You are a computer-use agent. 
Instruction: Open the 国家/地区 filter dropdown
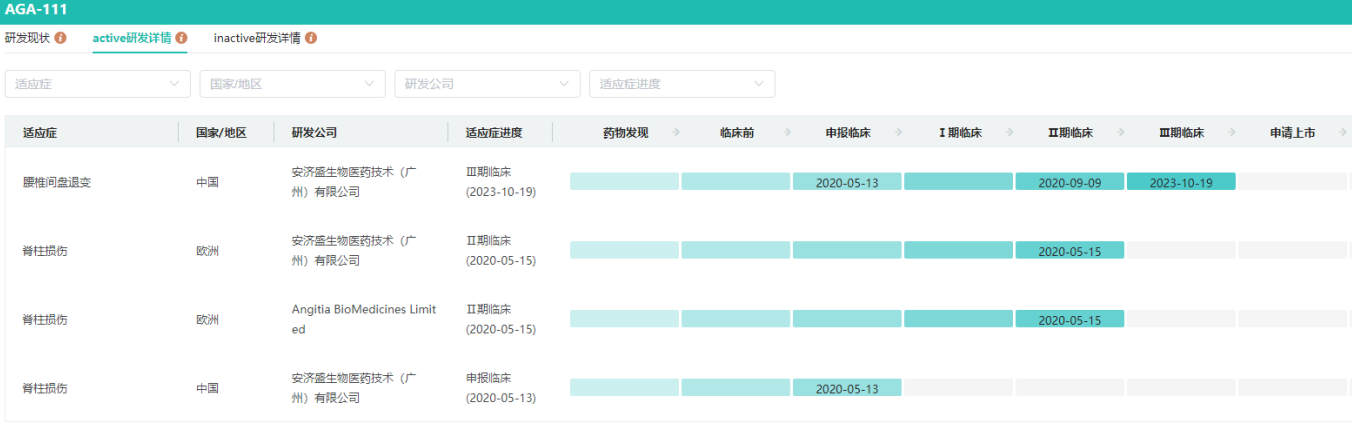click(292, 84)
